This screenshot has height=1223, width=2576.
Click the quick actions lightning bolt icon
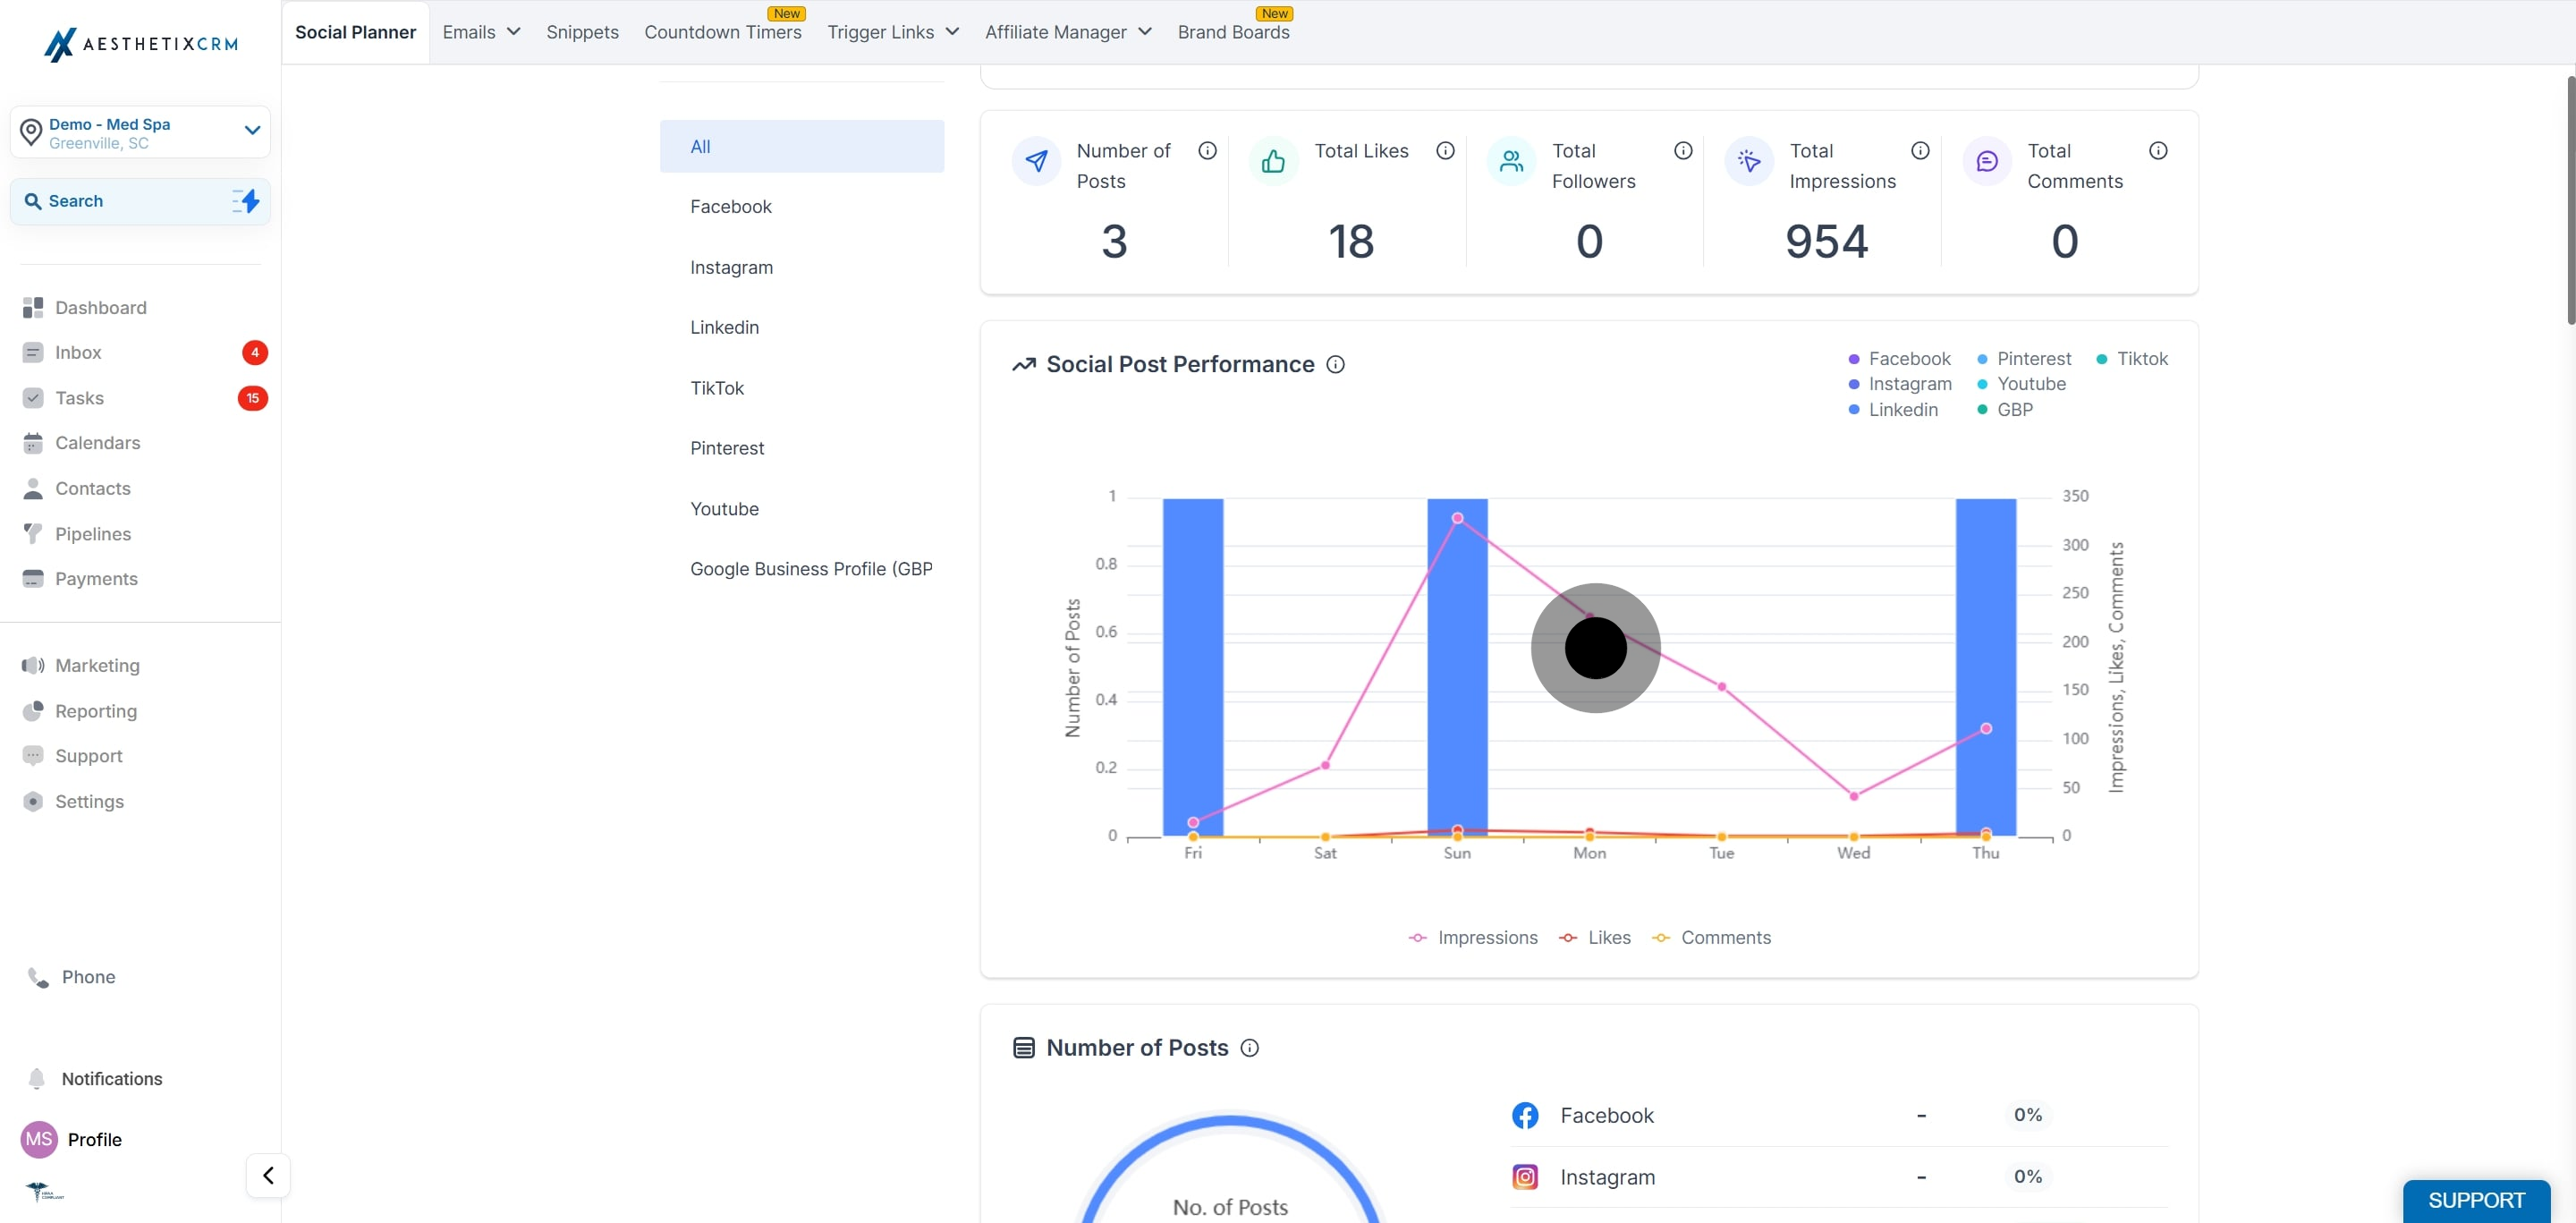(x=246, y=201)
